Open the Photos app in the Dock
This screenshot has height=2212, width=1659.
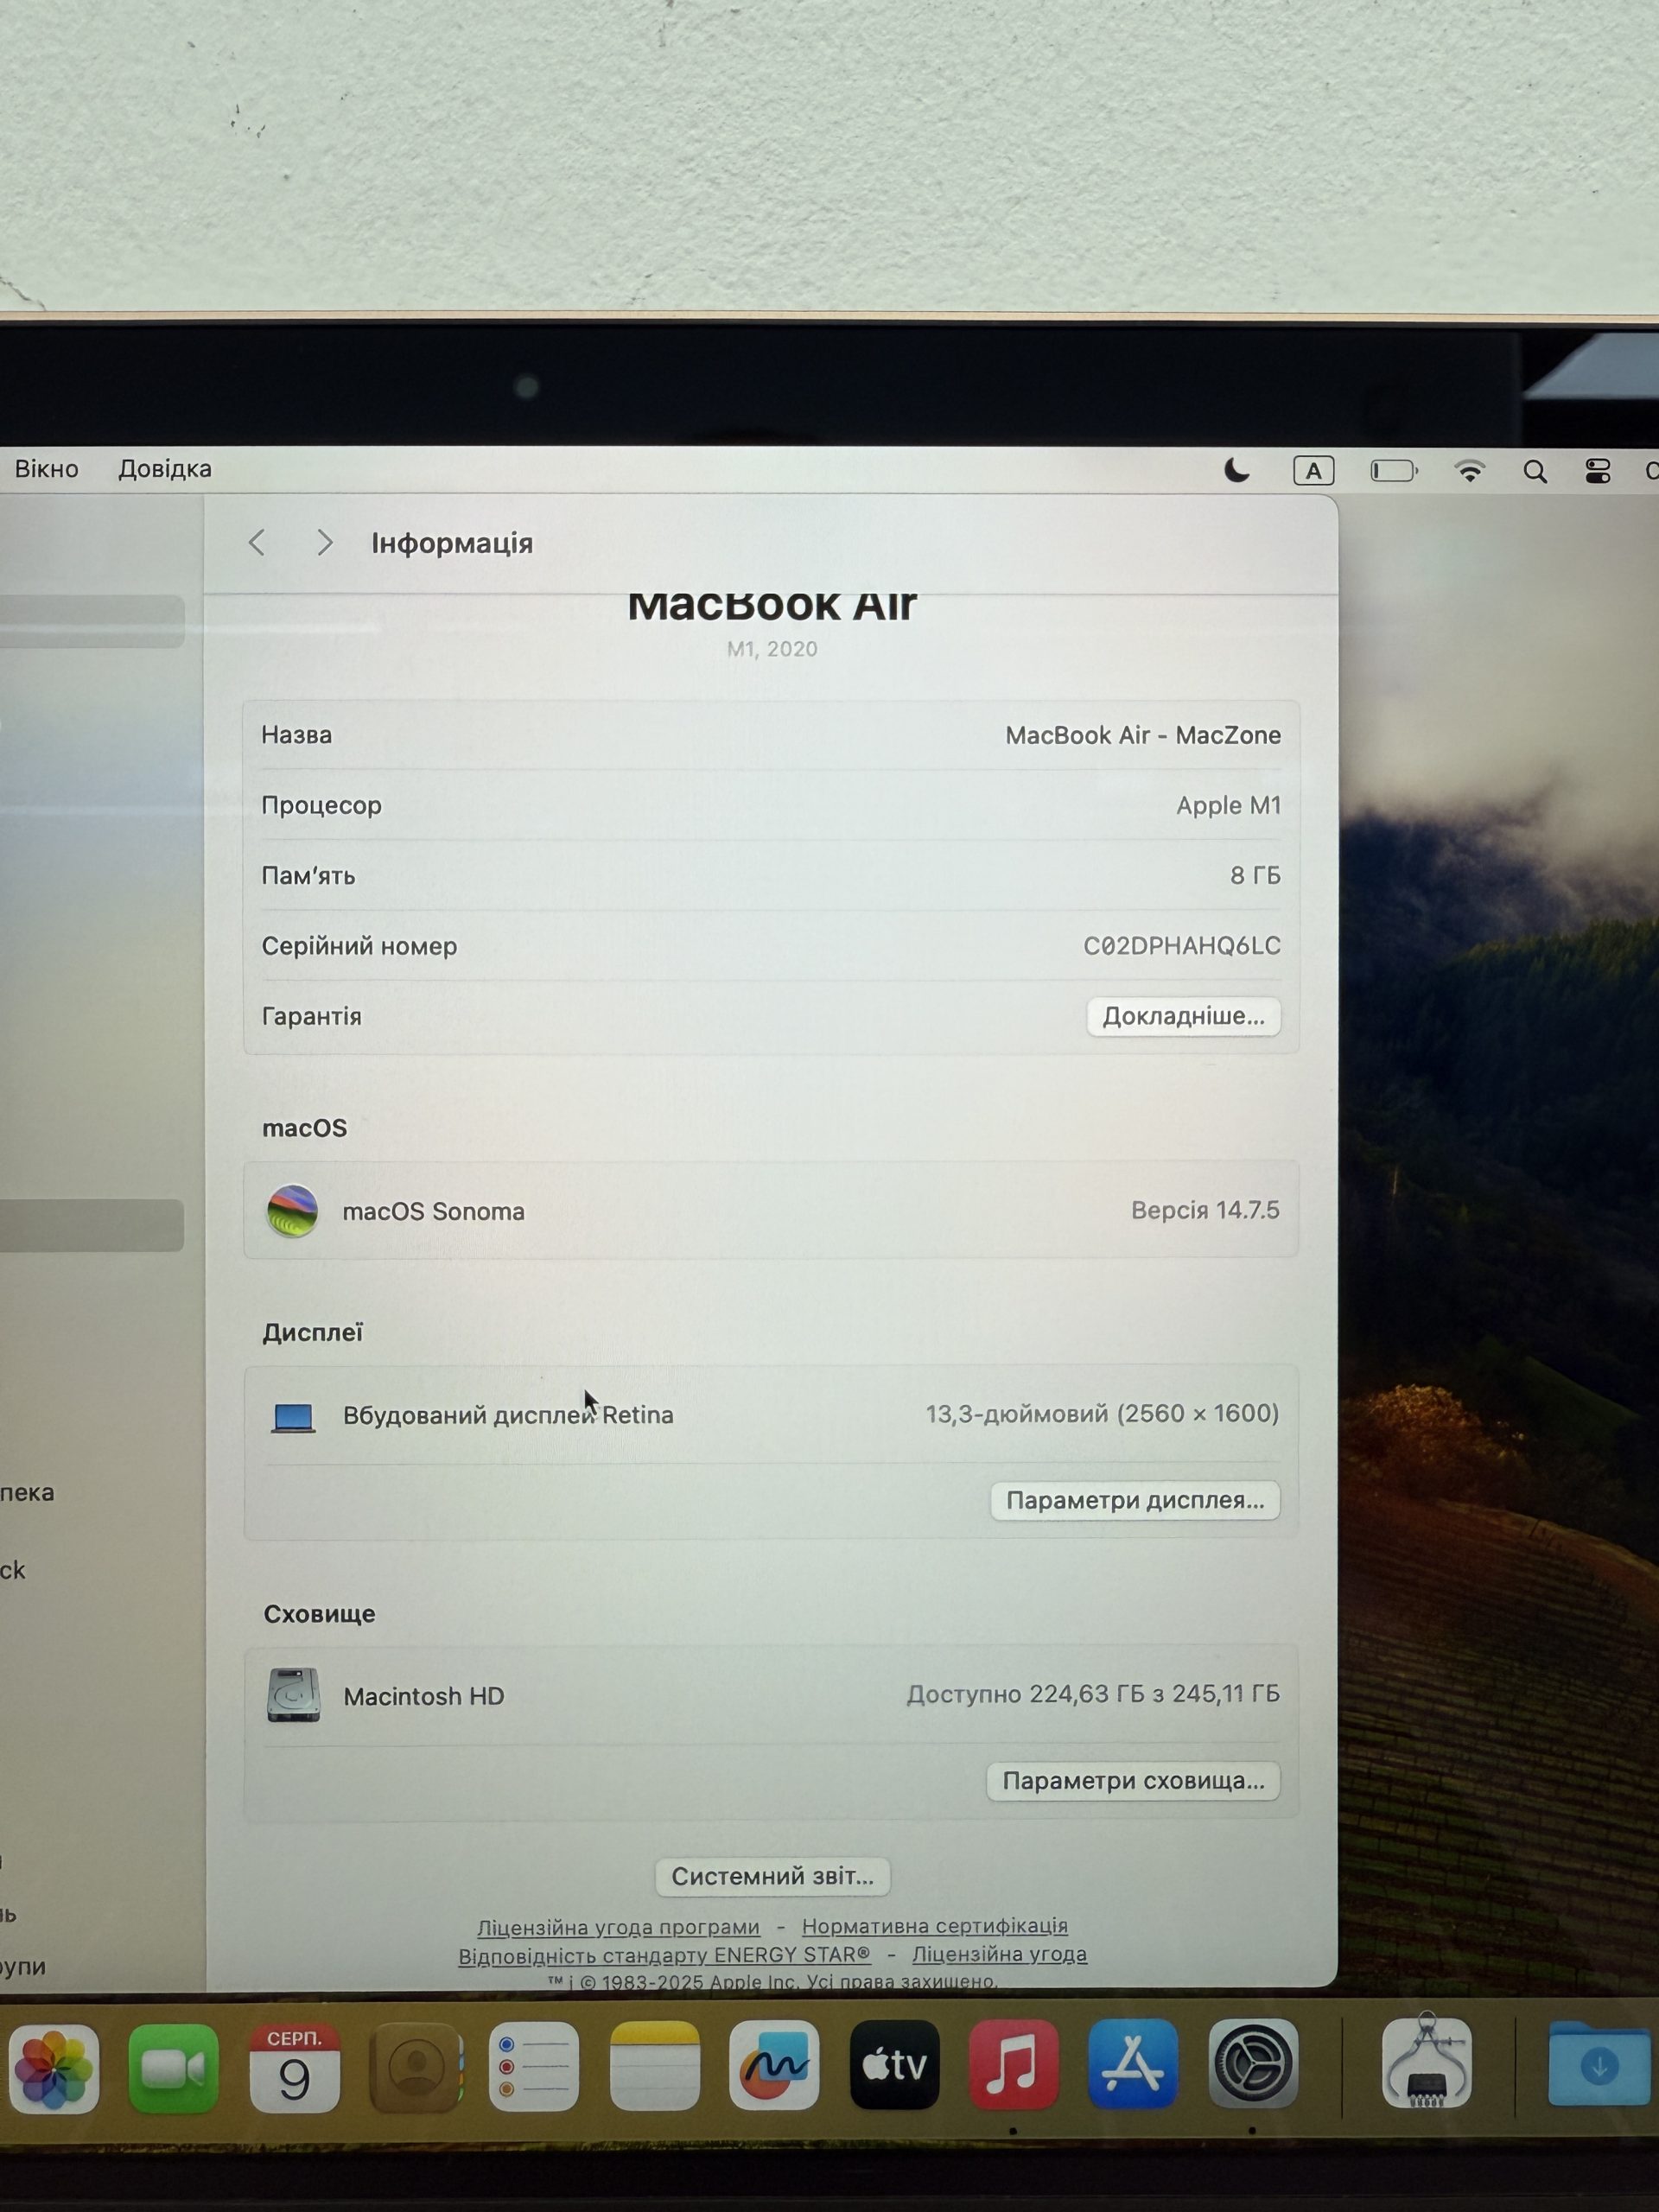click(54, 2069)
